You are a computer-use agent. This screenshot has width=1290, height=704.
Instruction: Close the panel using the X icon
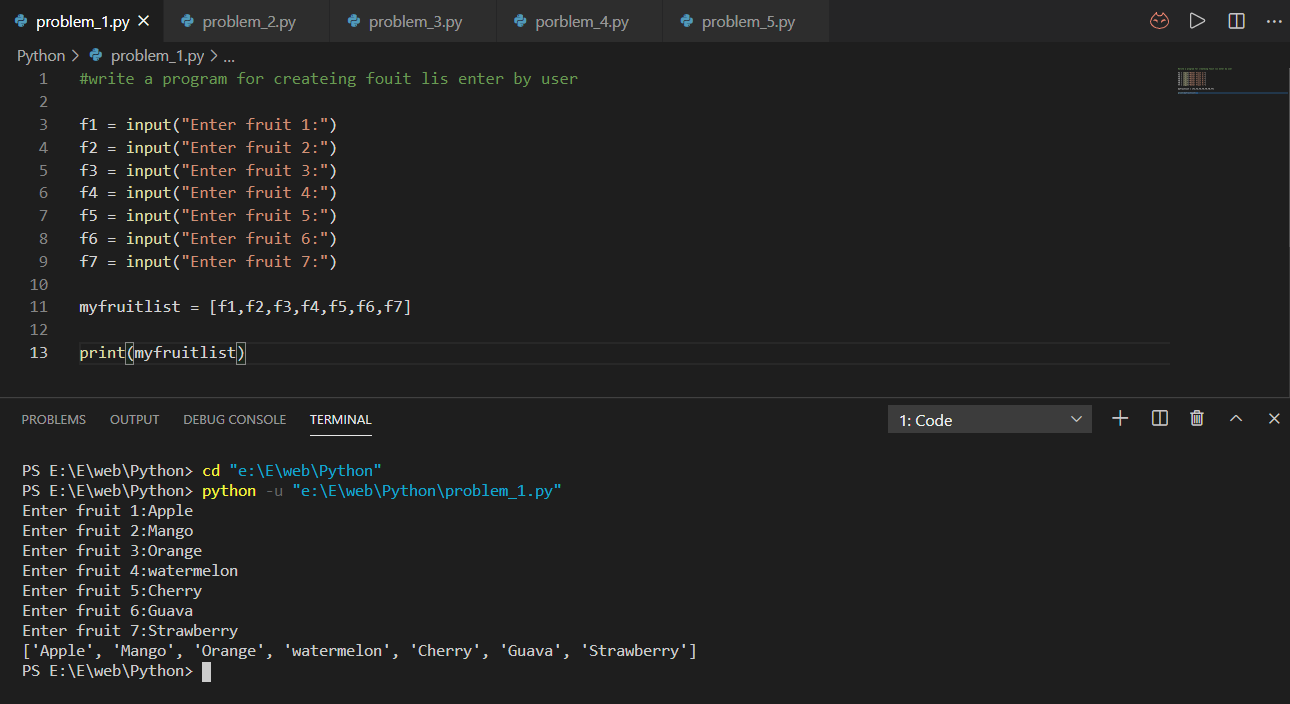[1274, 419]
